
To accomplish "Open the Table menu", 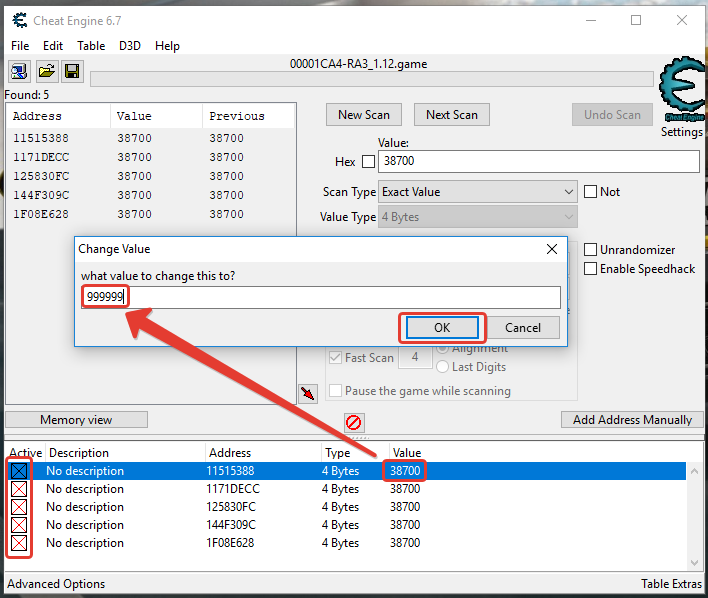I will [91, 45].
